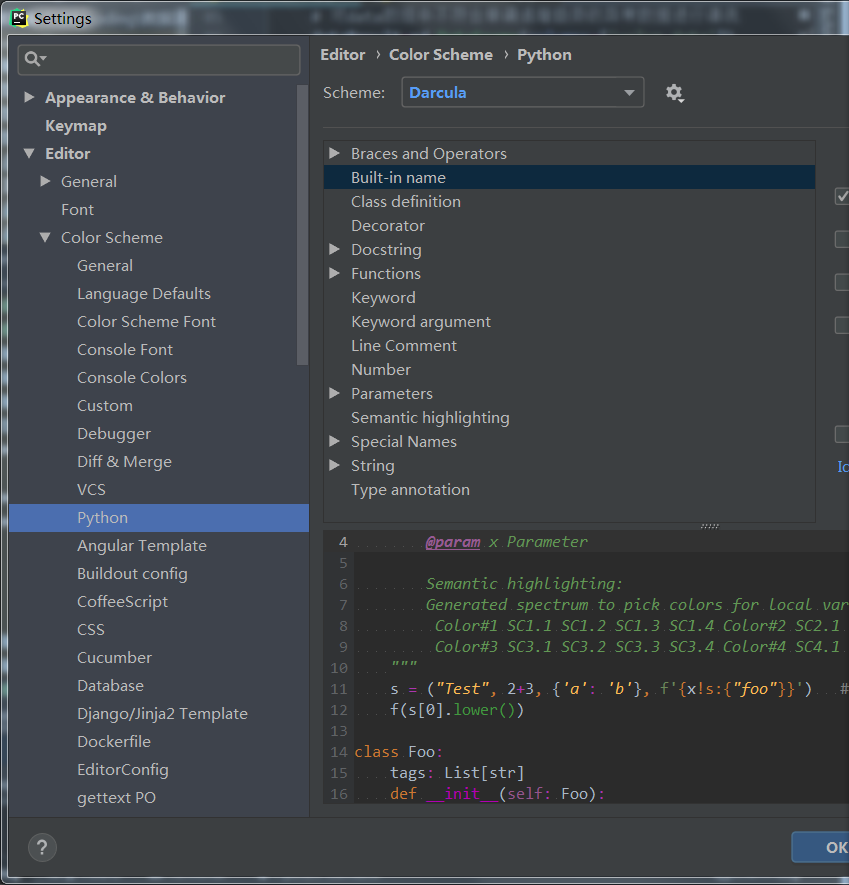Open EditorConfig page
The image size is (849, 885).
pyautogui.click(x=123, y=769)
